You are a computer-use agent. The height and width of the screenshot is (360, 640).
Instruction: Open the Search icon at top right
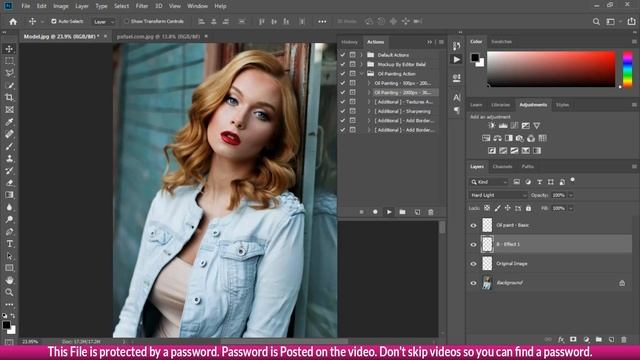click(596, 22)
